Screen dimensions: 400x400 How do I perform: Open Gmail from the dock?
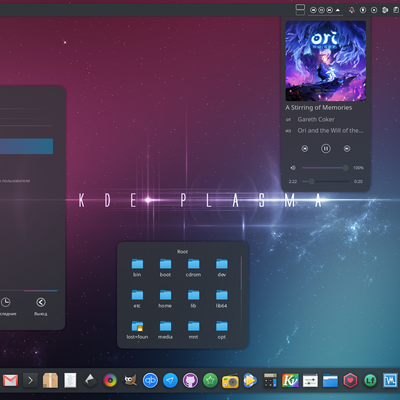[10, 380]
